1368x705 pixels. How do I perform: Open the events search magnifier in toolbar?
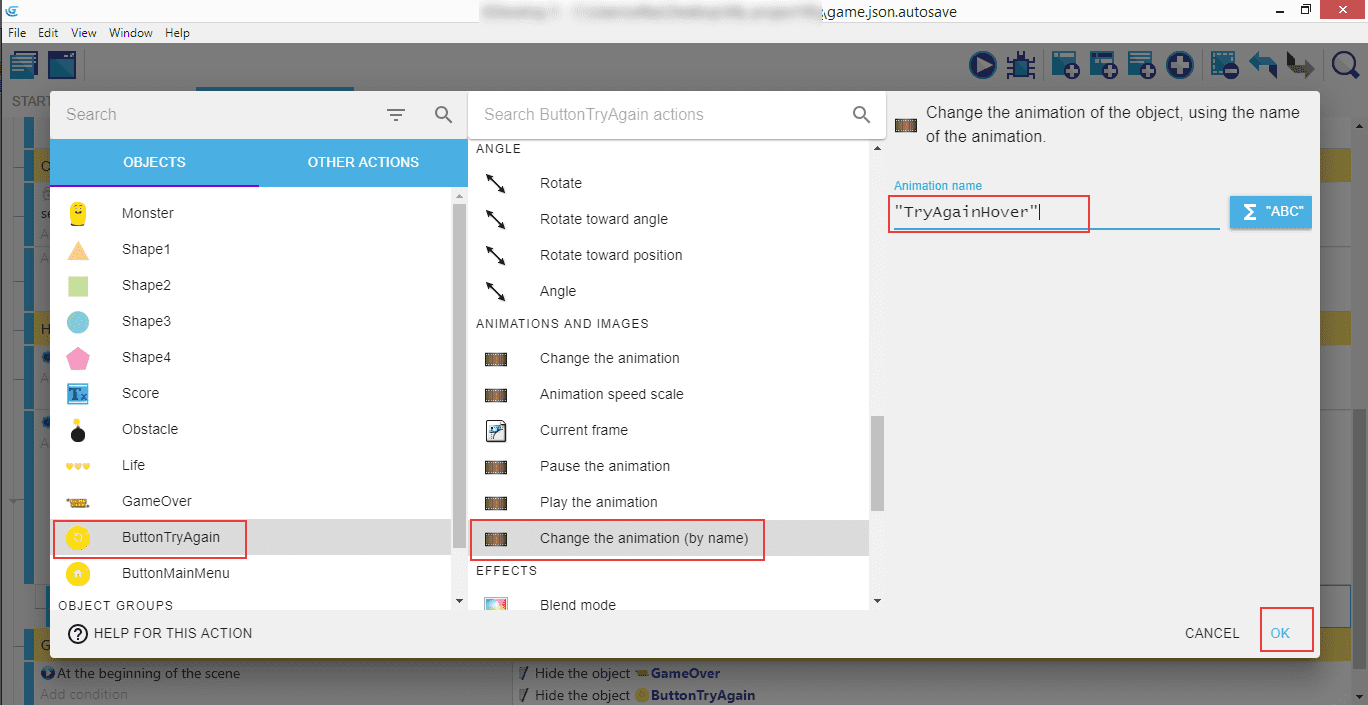pyautogui.click(x=1345, y=66)
